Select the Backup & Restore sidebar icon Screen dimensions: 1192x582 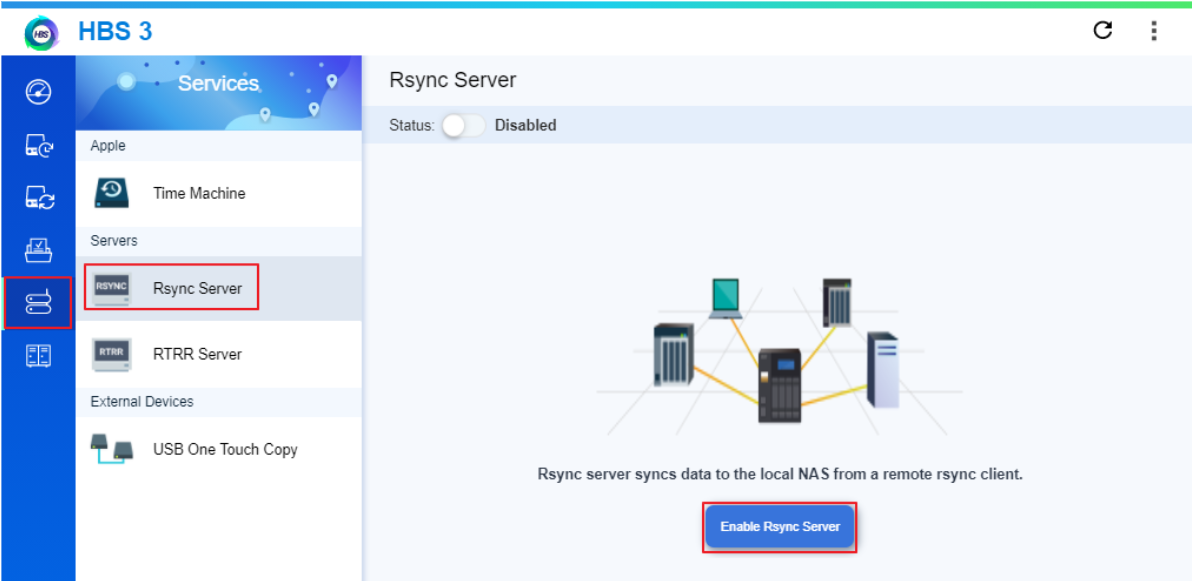(37, 146)
